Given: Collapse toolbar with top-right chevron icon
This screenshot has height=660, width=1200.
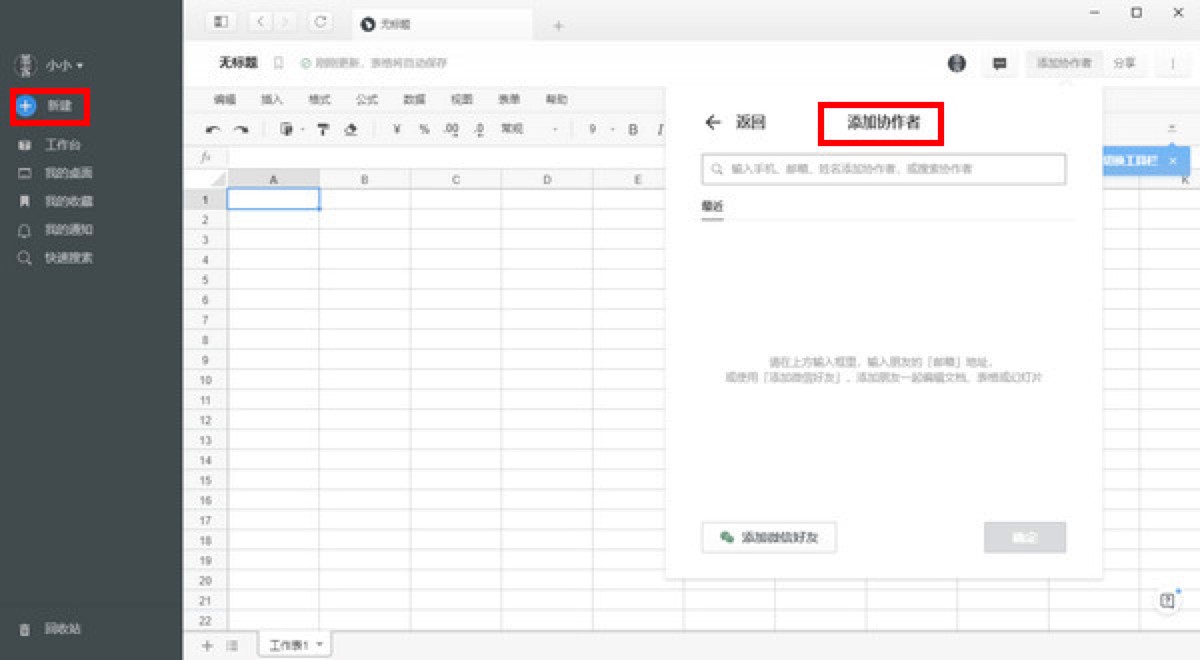Looking at the screenshot, I should (1172, 128).
